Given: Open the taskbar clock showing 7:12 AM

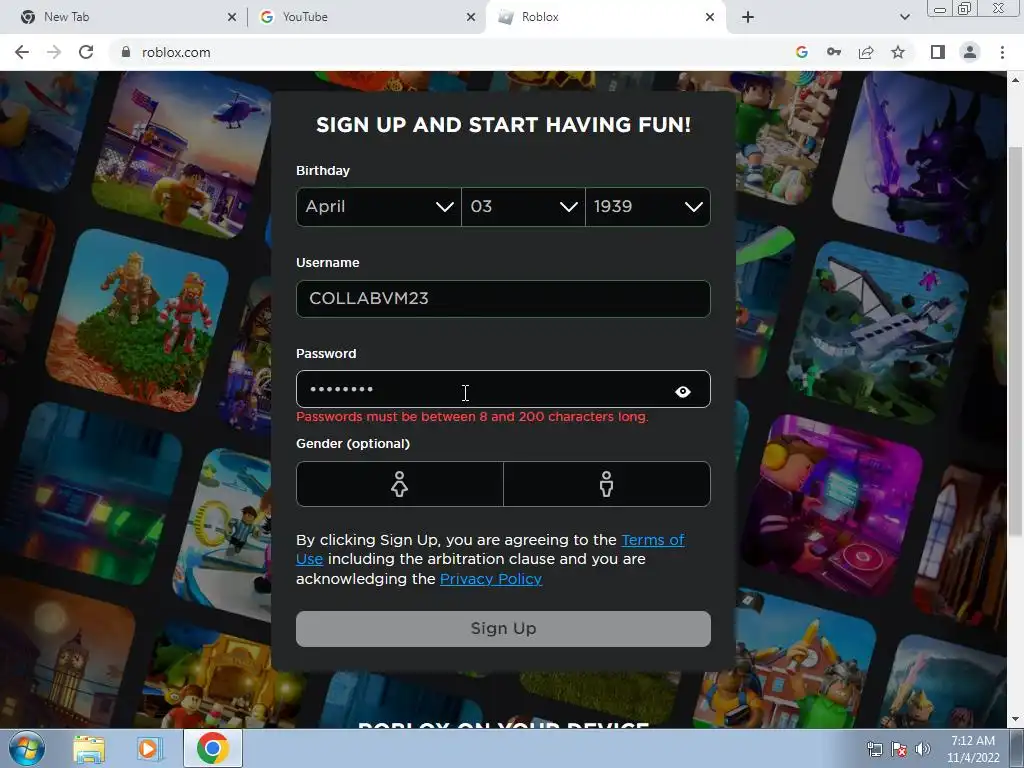Looking at the screenshot, I should coord(973,749).
